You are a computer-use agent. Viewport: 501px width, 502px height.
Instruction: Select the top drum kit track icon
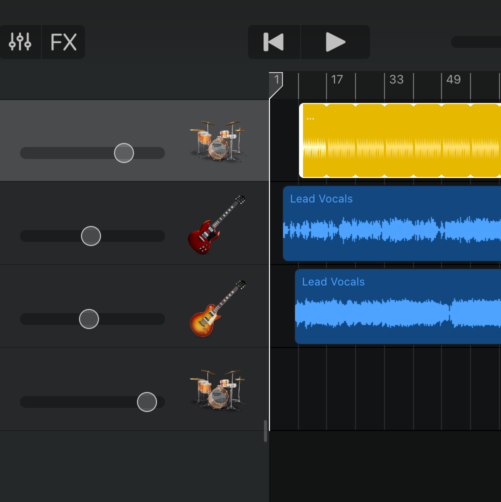(217, 141)
